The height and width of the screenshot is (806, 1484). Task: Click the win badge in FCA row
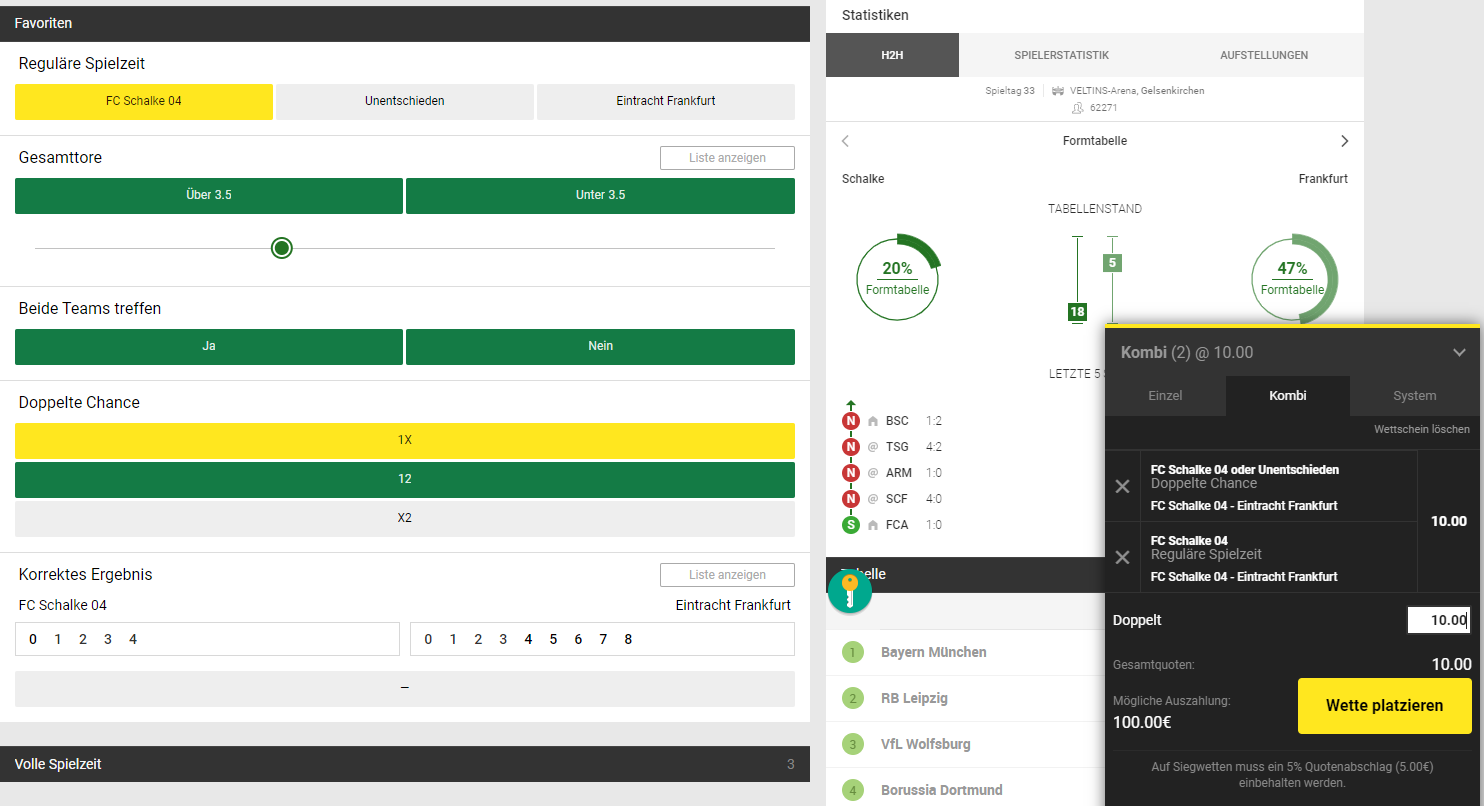point(851,525)
